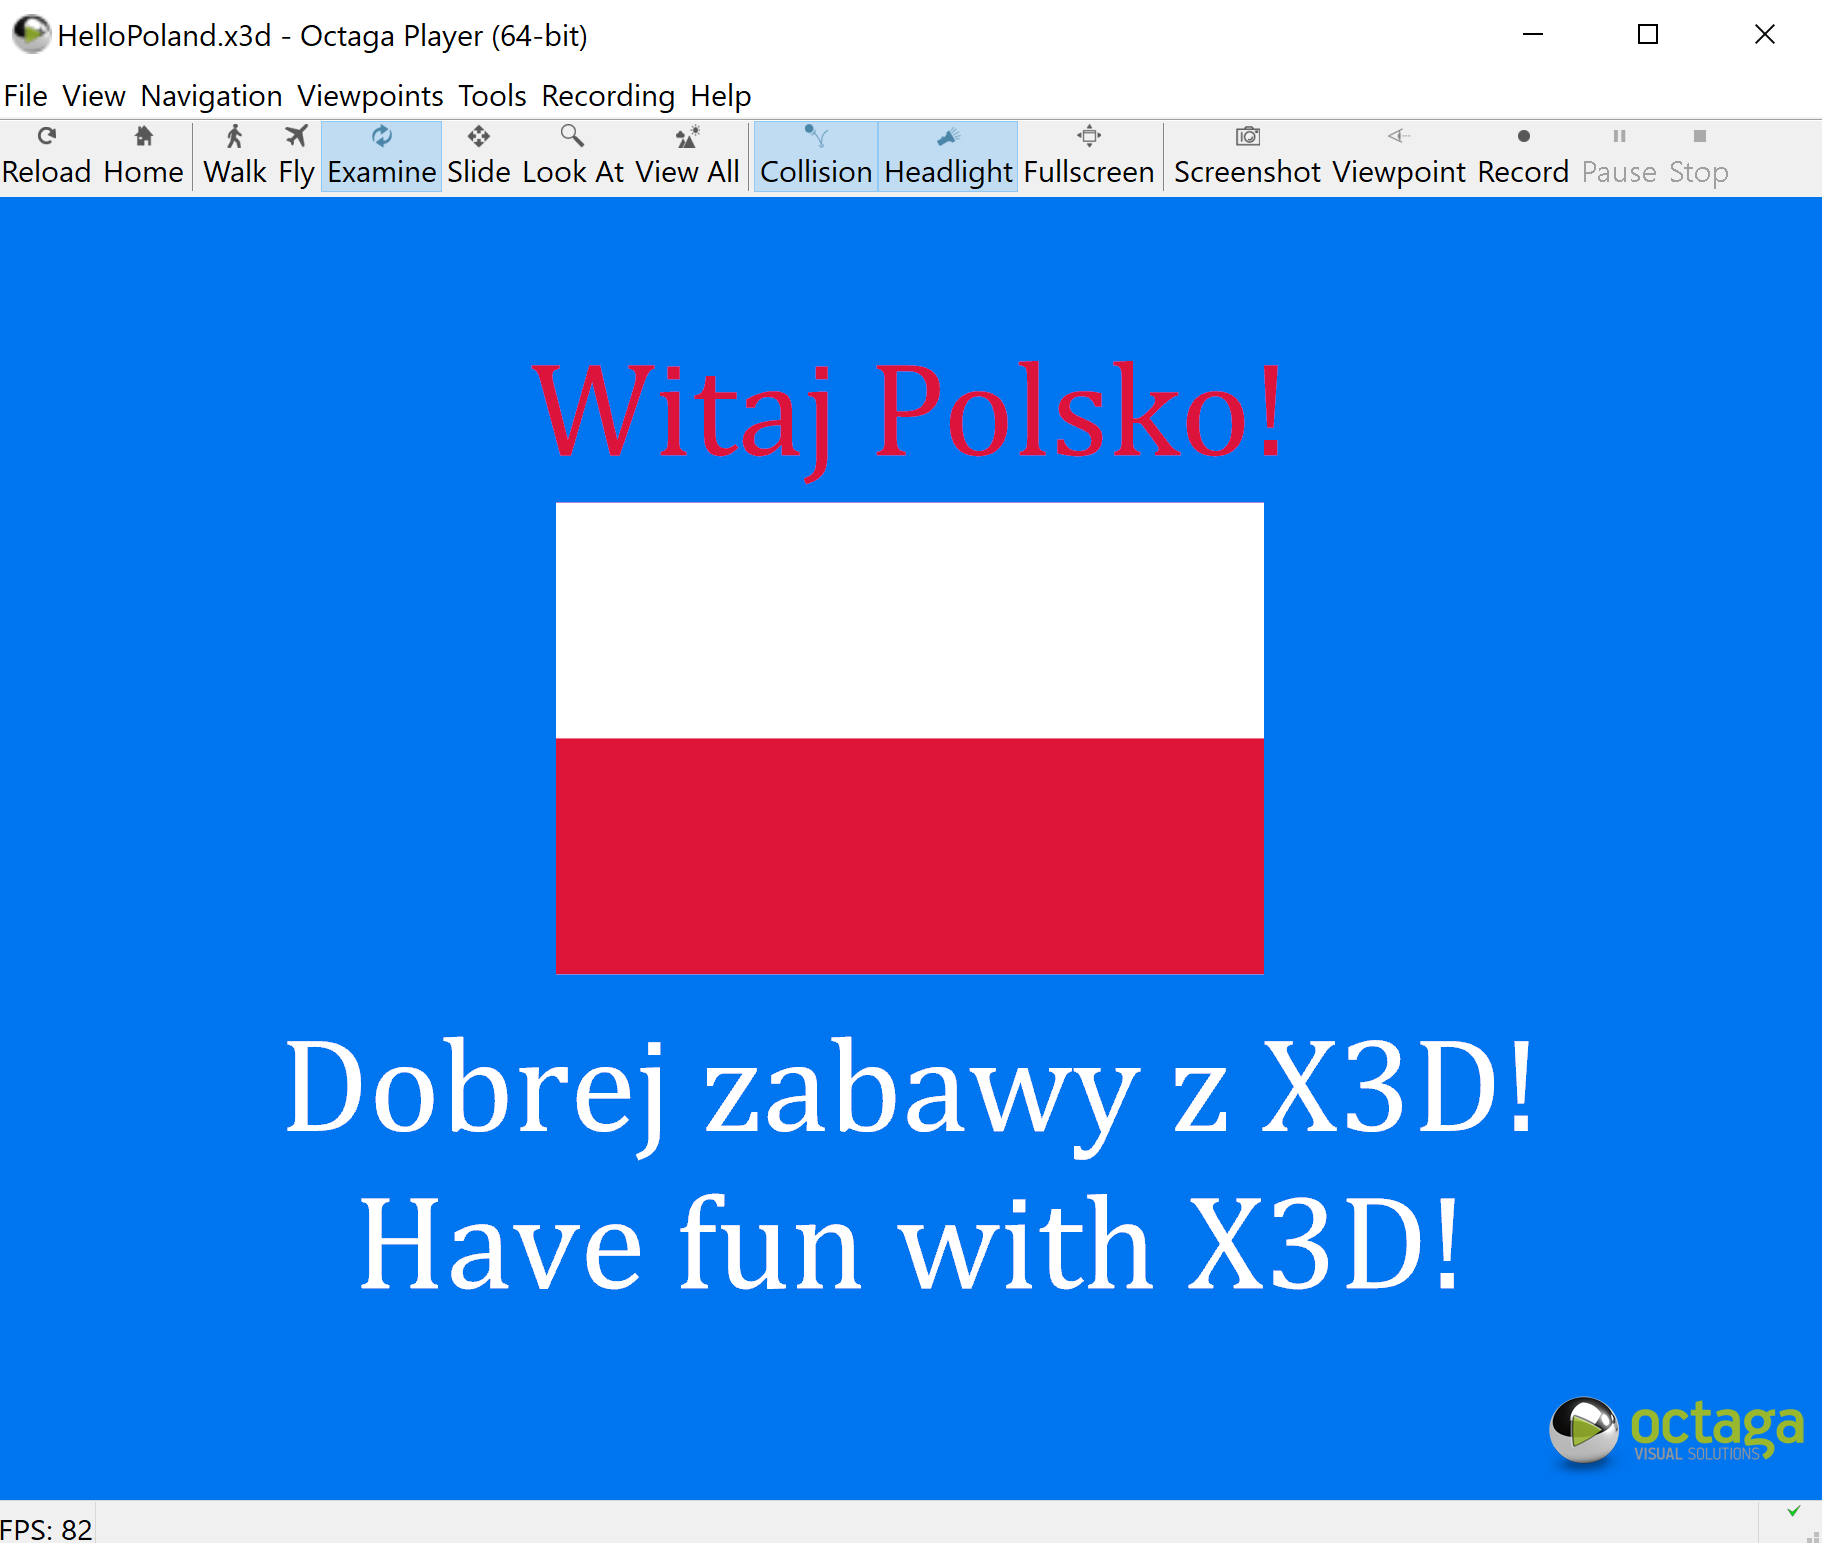Start recording with the Record button
The image size is (1822, 1543).
pyautogui.click(x=1523, y=156)
